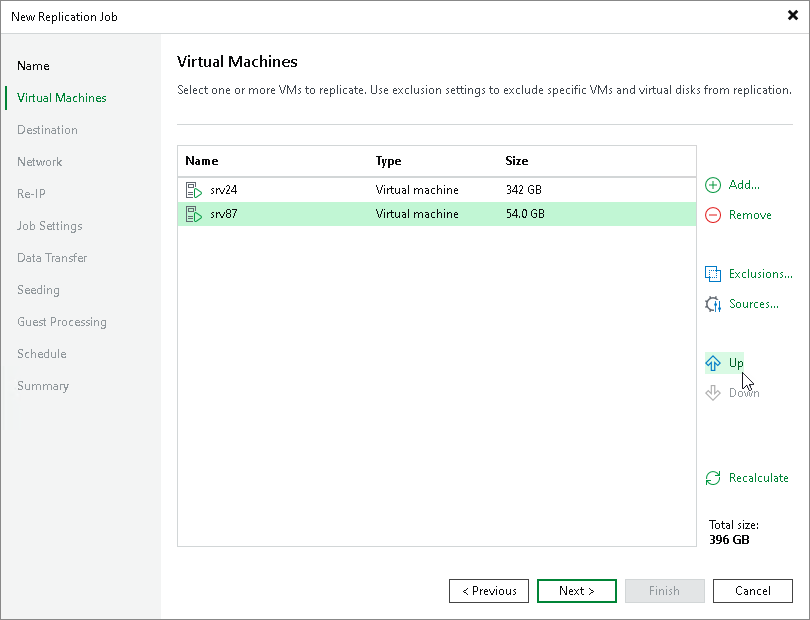The width and height of the screenshot is (810, 620).
Task: Open the Schedule wizard step
Action: 41,354
